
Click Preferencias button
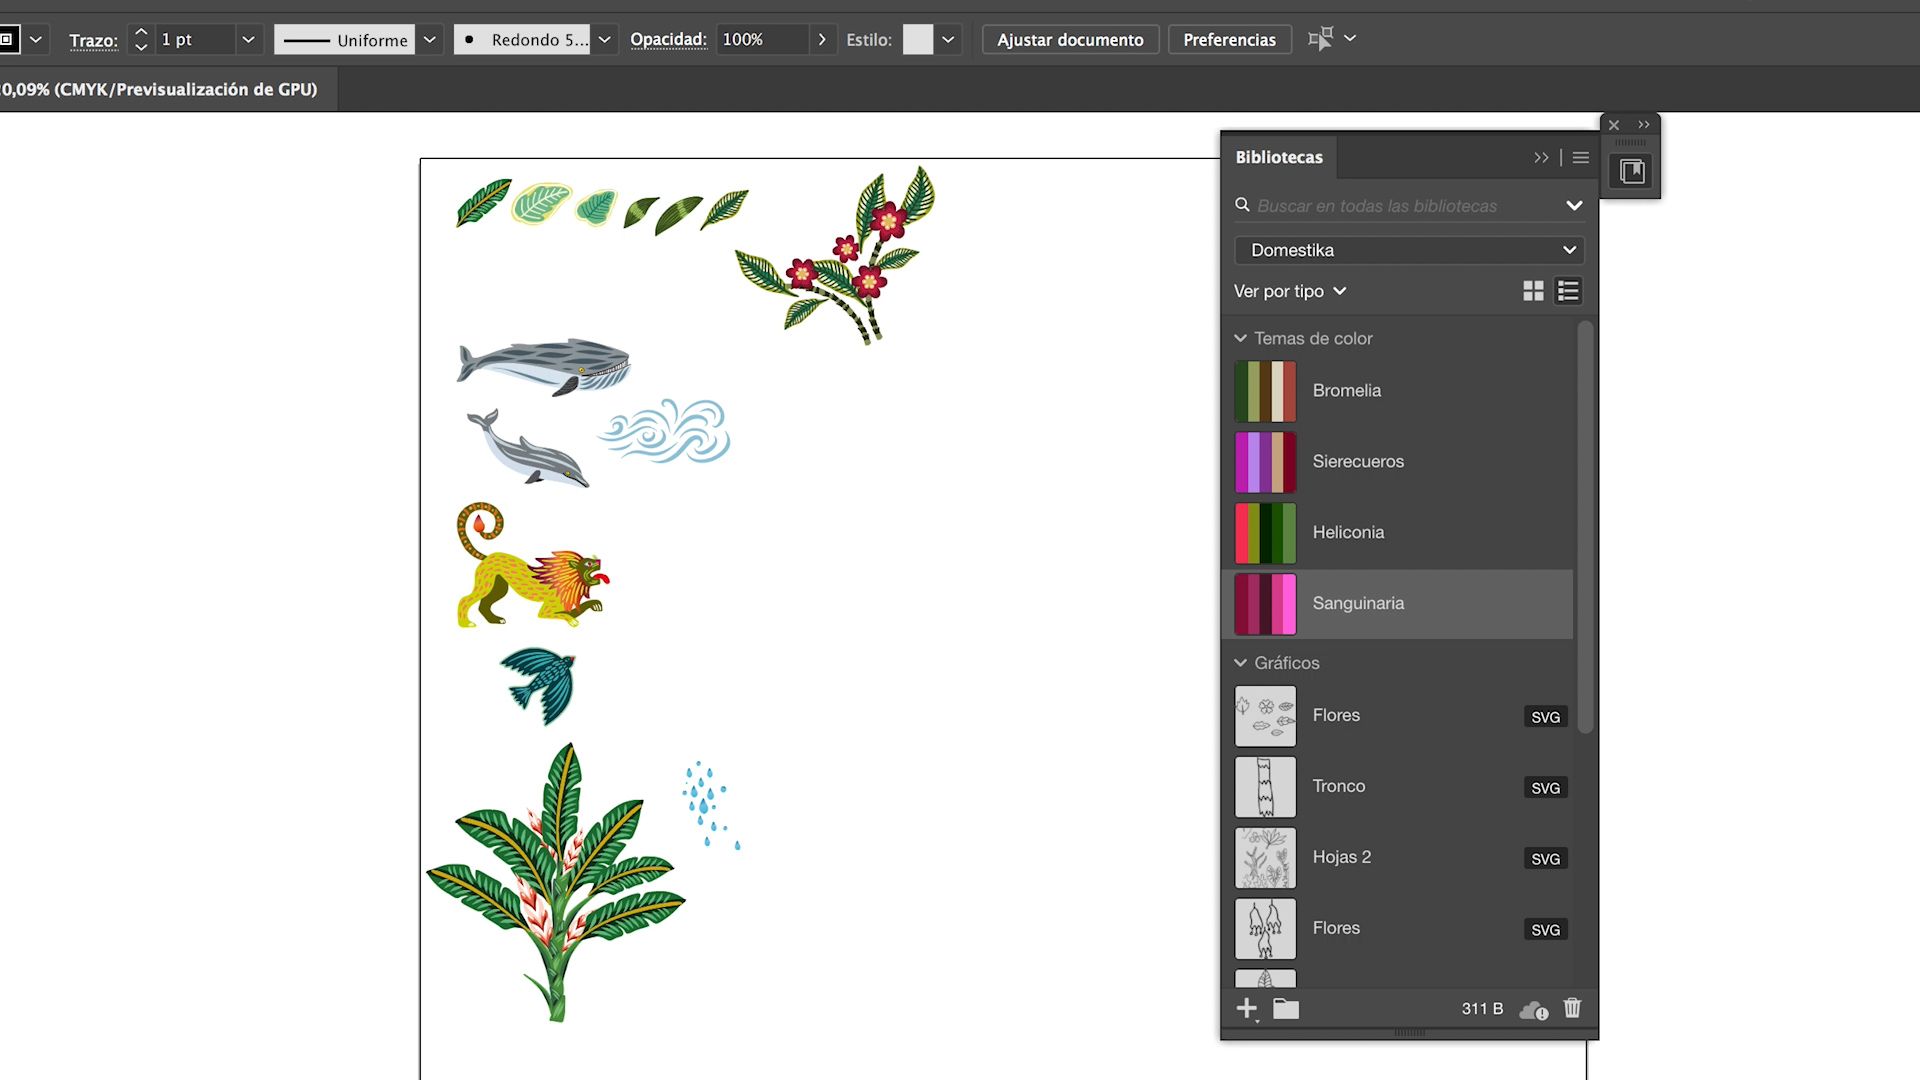click(1229, 39)
